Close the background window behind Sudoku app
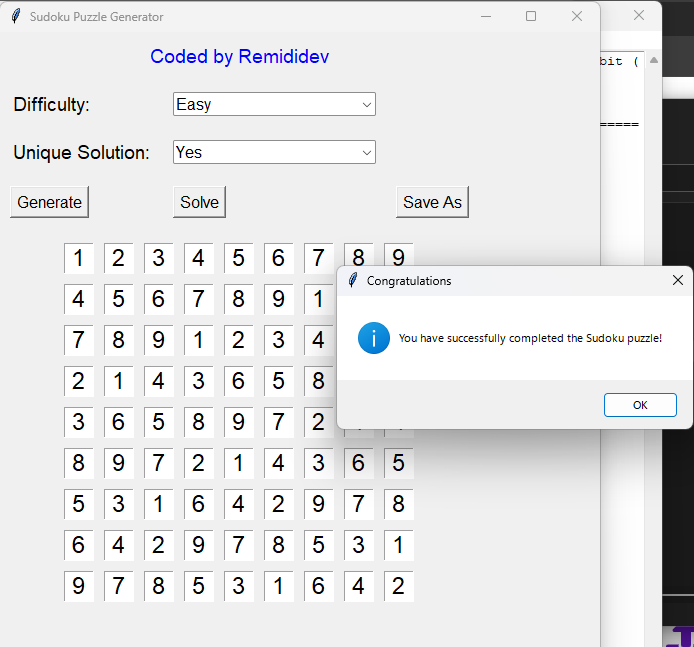The height and width of the screenshot is (647, 694). coord(639,15)
